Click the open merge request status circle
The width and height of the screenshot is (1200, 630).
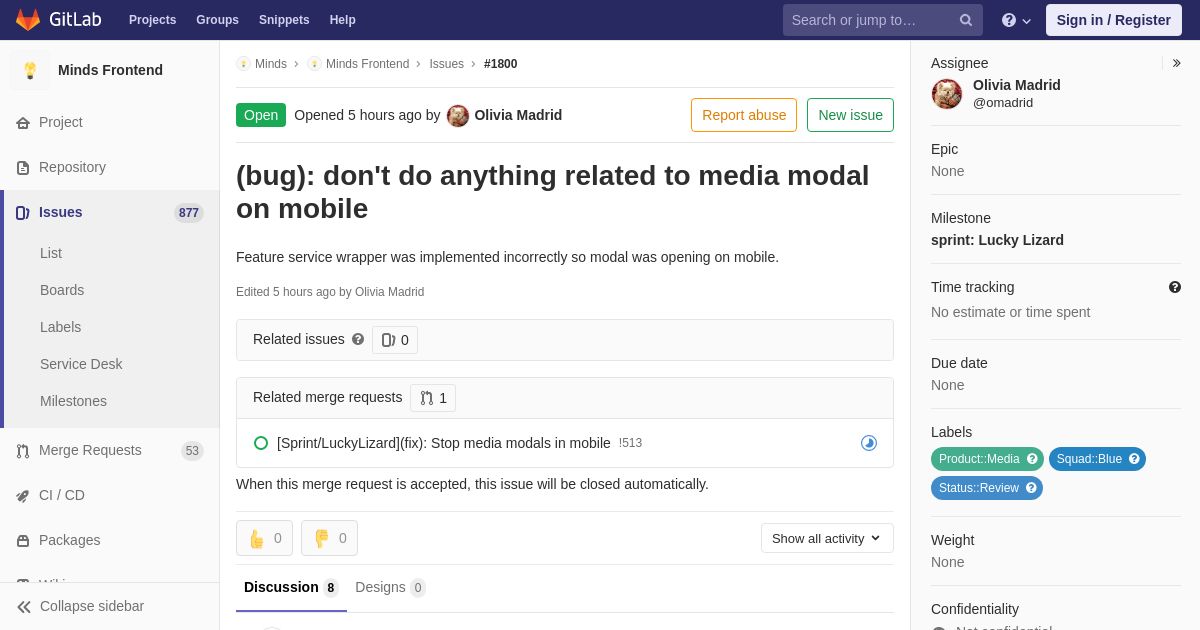(x=261, y=443)
